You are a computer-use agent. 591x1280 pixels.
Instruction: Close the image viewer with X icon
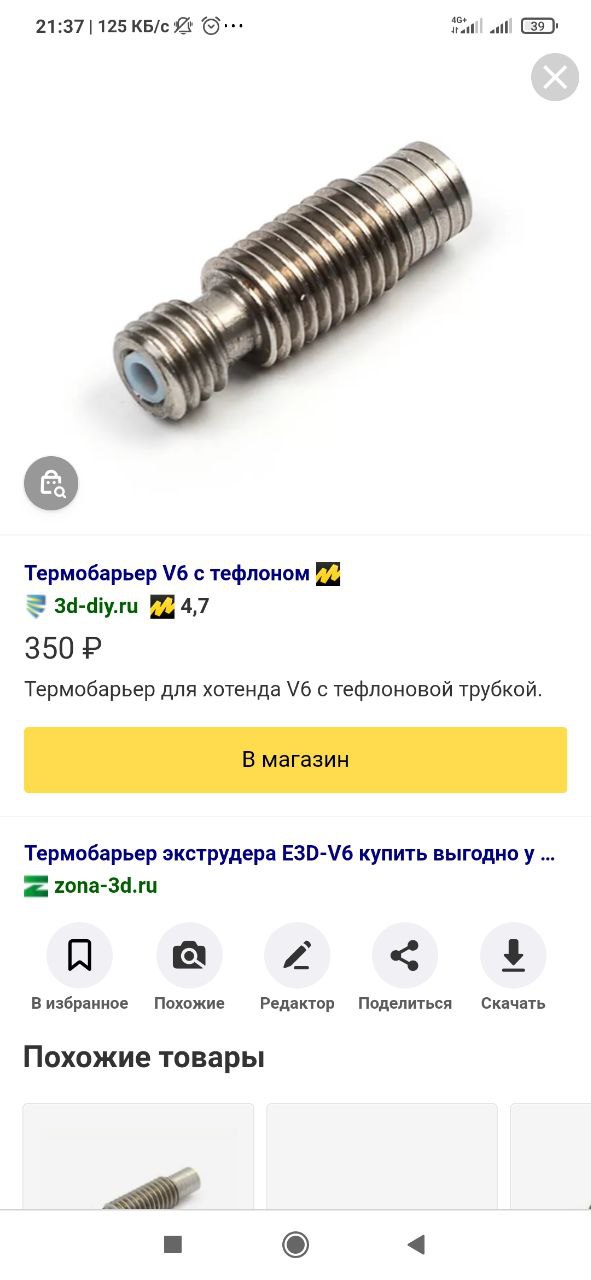pyautogui.click(x=555, y=77)
